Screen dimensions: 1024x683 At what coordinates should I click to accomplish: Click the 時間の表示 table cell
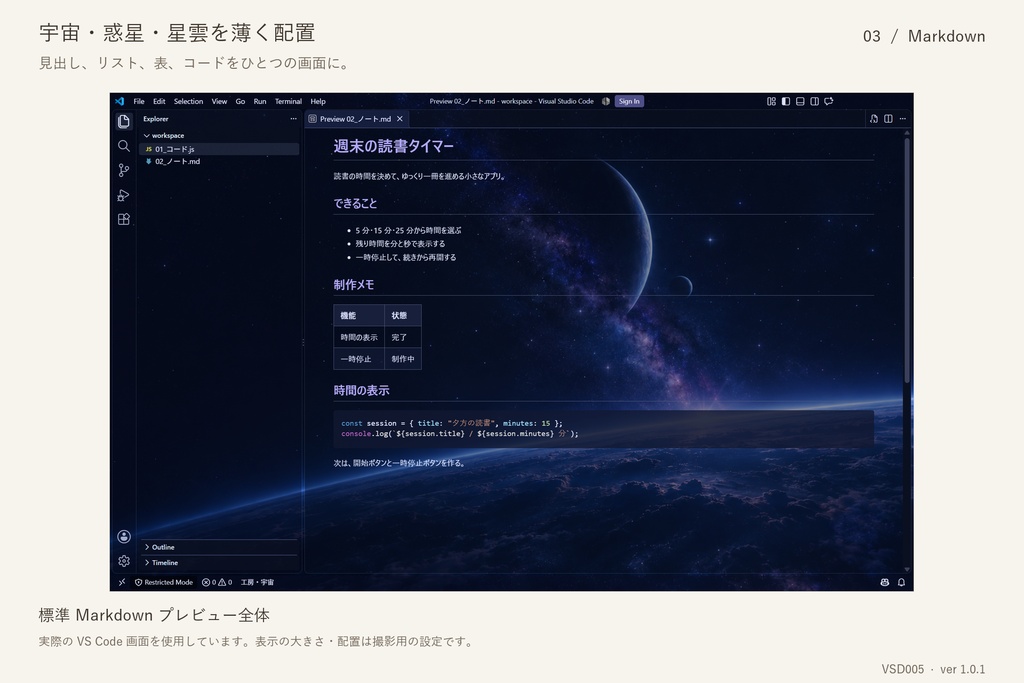(x=359, y=338)
